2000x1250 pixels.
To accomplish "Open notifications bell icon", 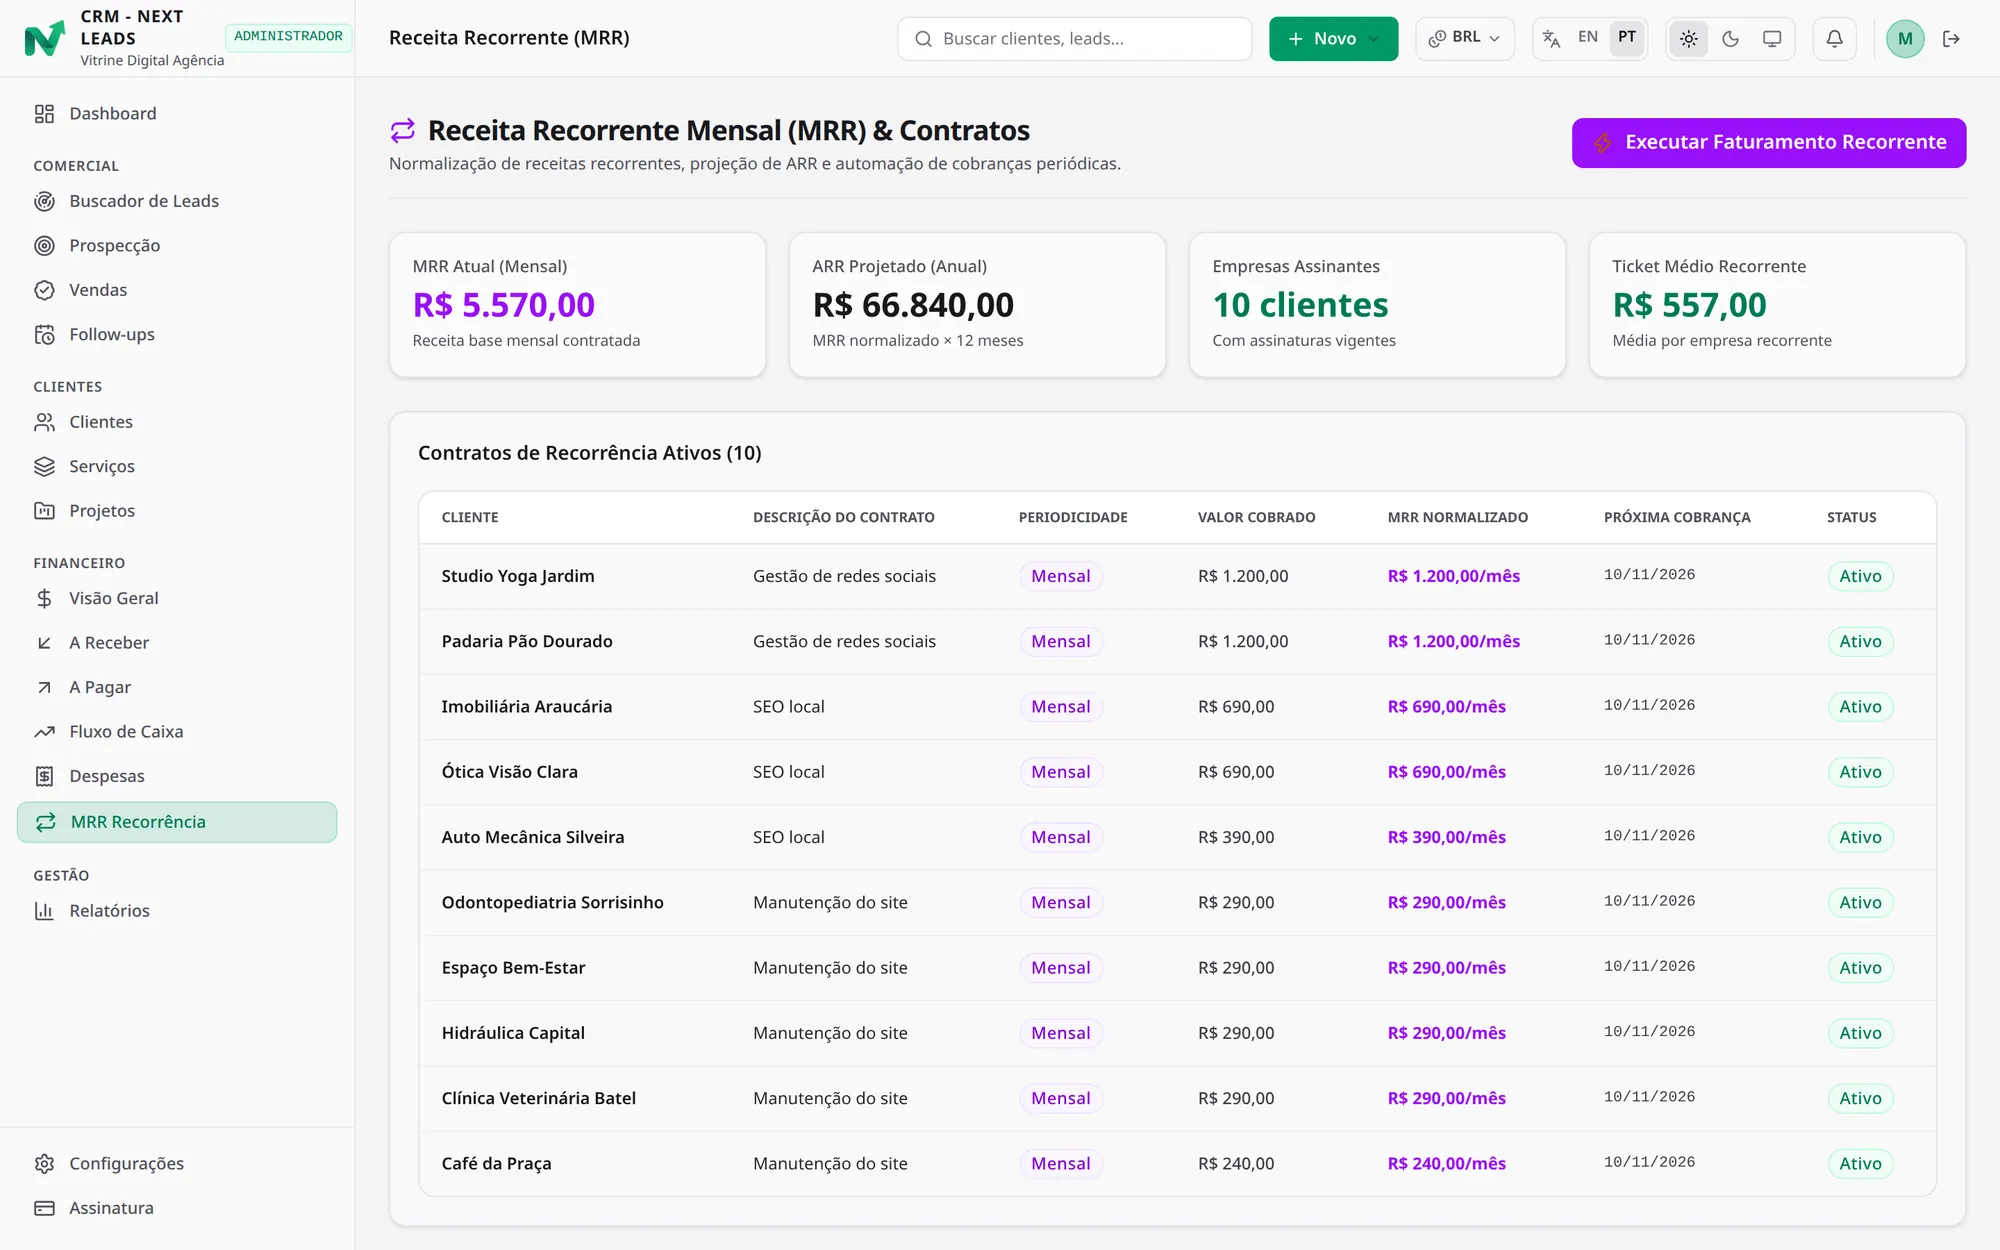I will pos(1834,39).
